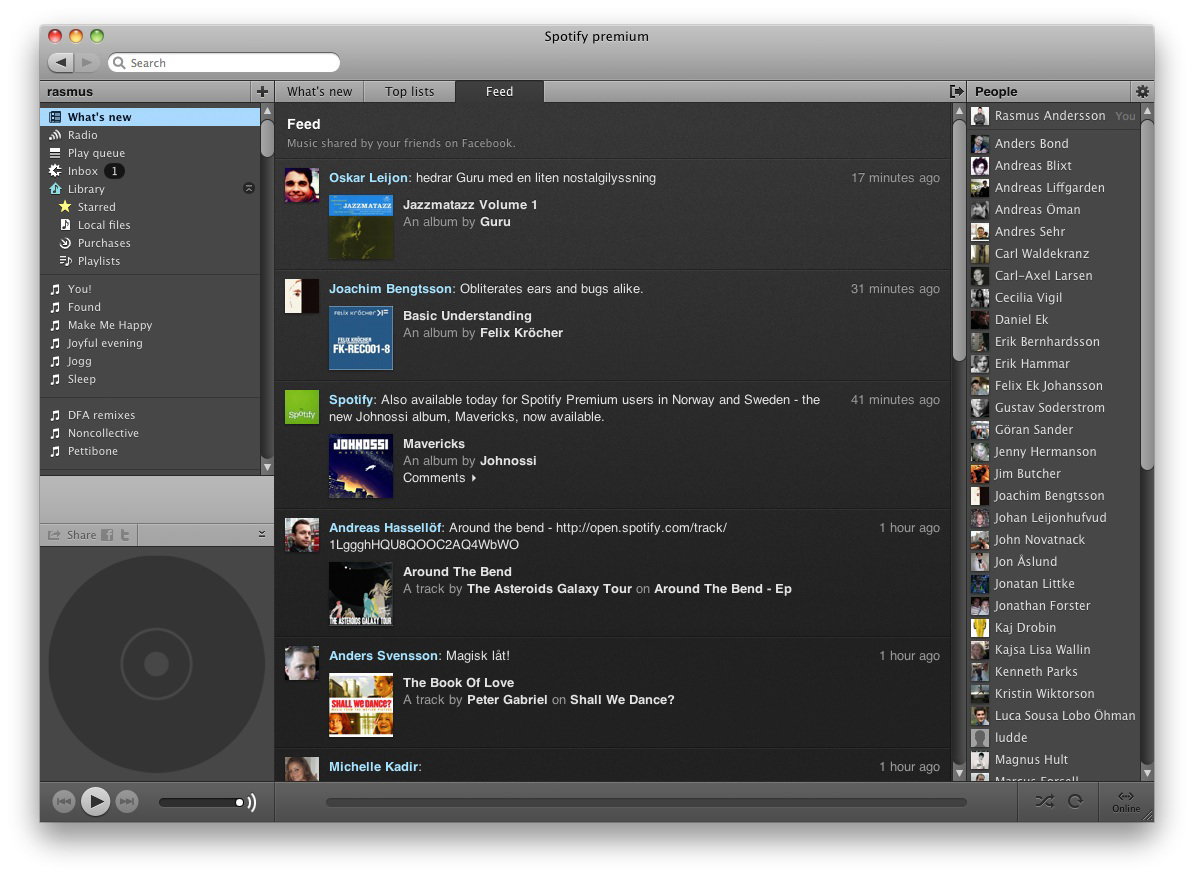Collapse the Library section

[x=249, y=188]
